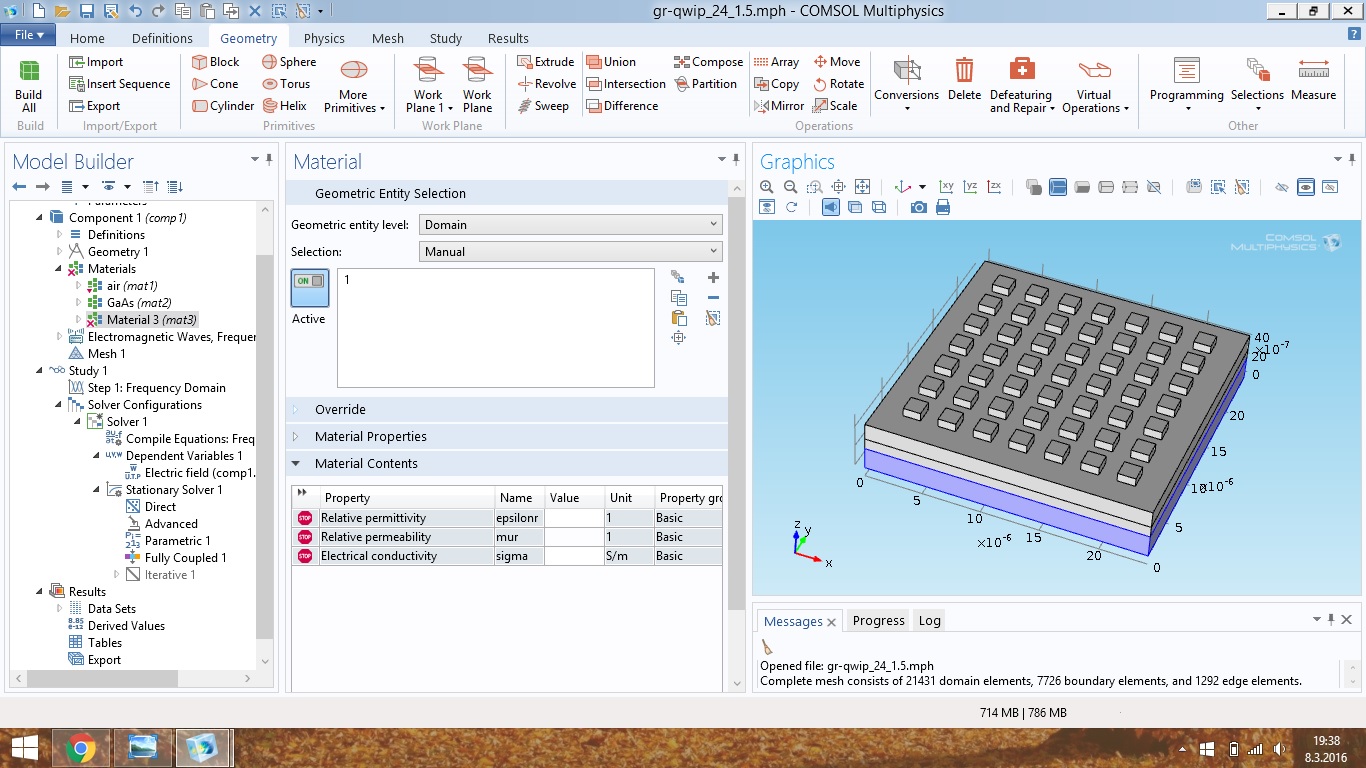1366x768 pixels.
Task: Click Insert Sequence button
Action: click(x=119, y=84)
